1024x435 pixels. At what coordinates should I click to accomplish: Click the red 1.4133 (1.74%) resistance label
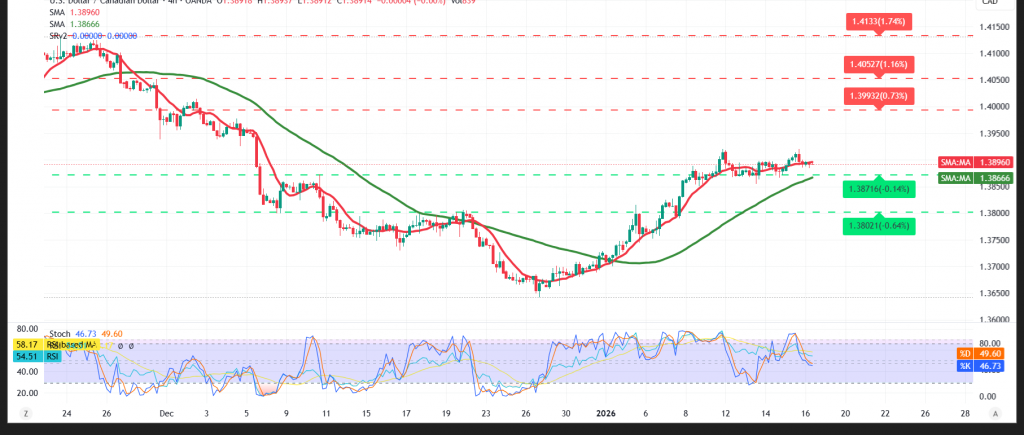pyautogui.click(x=879, y=18)
